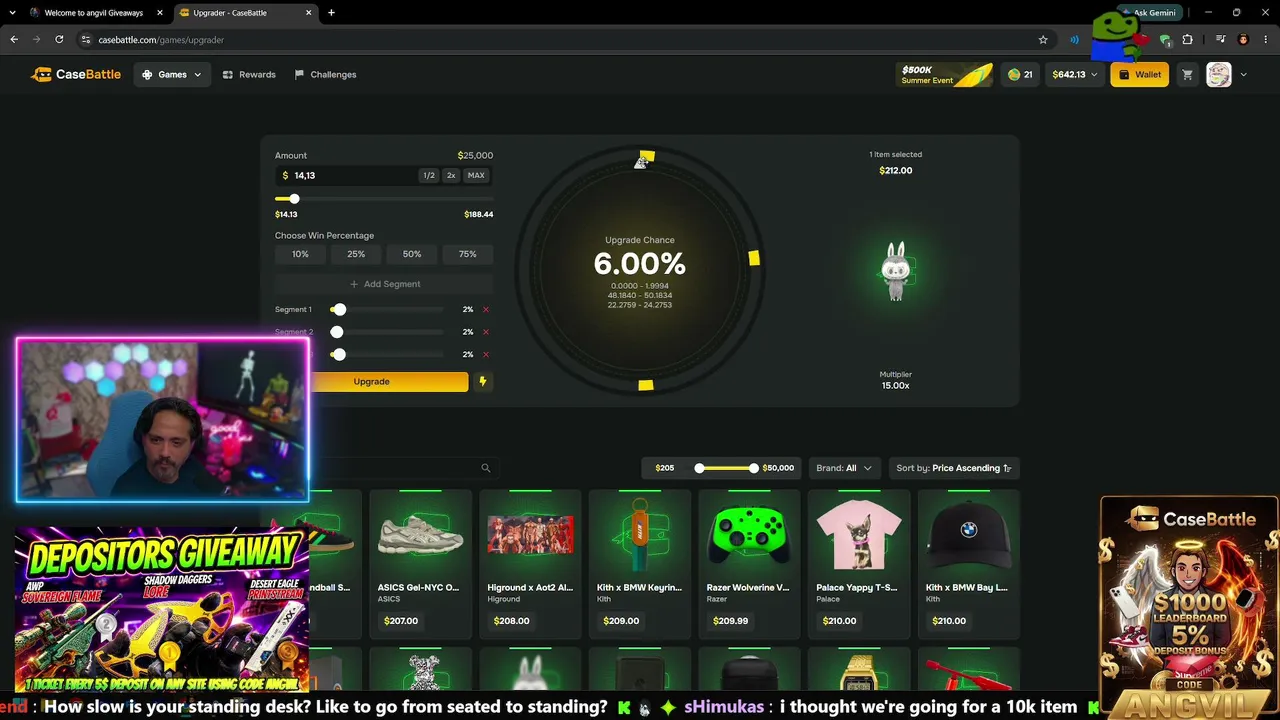Viewport: 1280px width, 720px height.
Task: Click the Ask Gemini button
Action: pyautogui.click(x=1149, y=13)
